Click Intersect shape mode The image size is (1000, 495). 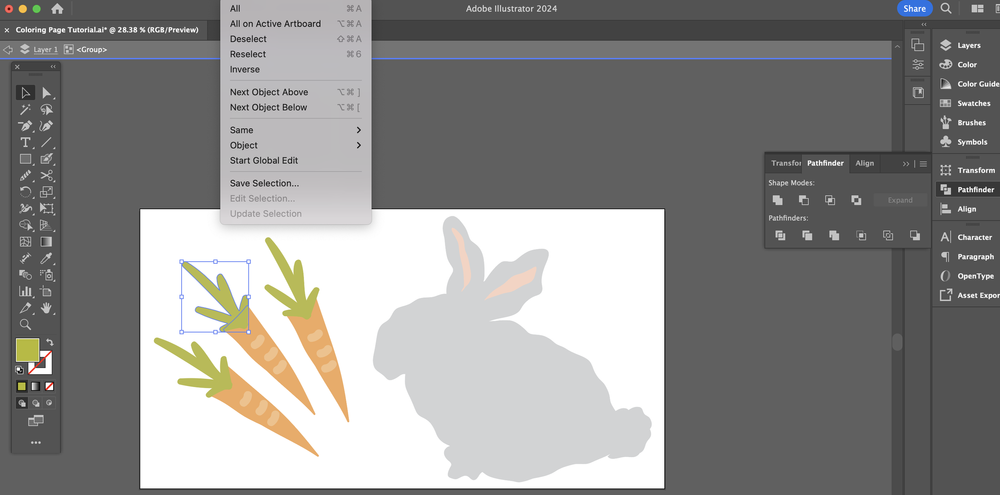[830, 200]
